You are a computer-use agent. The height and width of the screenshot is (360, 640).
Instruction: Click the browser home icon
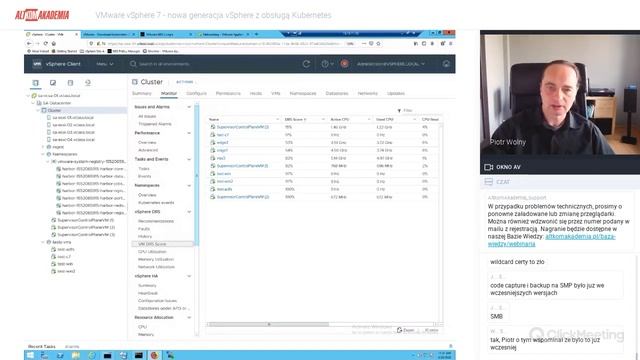(x=54, y=44)
